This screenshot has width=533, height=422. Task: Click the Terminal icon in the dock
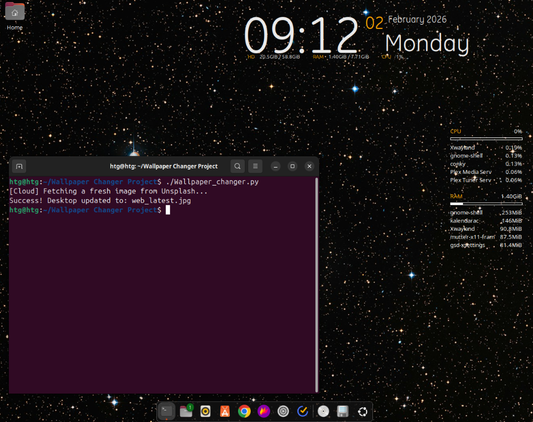pos(167,411)
